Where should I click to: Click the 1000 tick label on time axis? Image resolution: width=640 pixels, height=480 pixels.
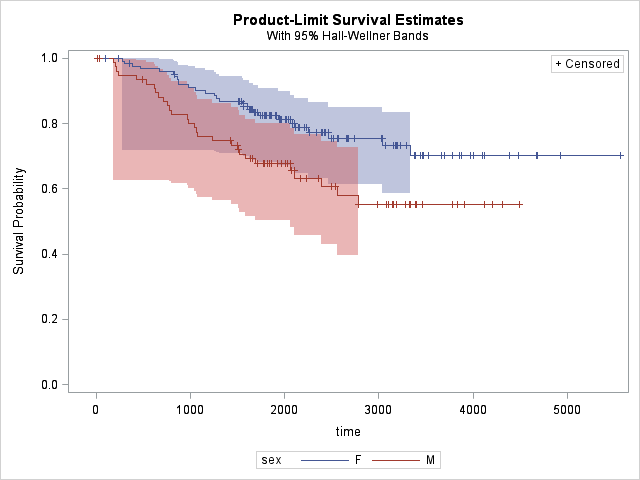(x=190, y=408)
